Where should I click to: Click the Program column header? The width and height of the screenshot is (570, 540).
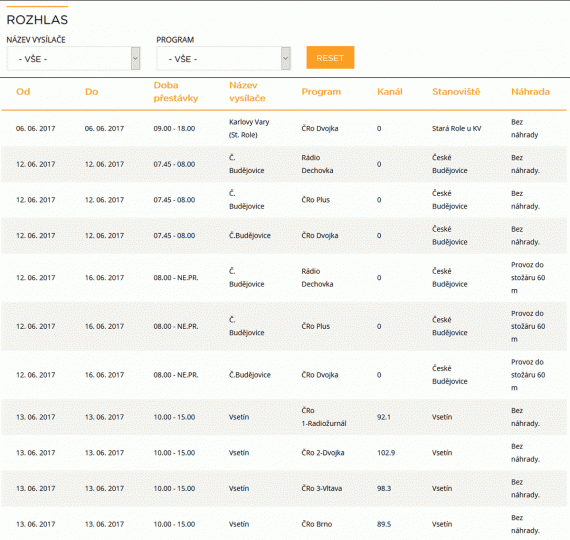coord(321,92)
